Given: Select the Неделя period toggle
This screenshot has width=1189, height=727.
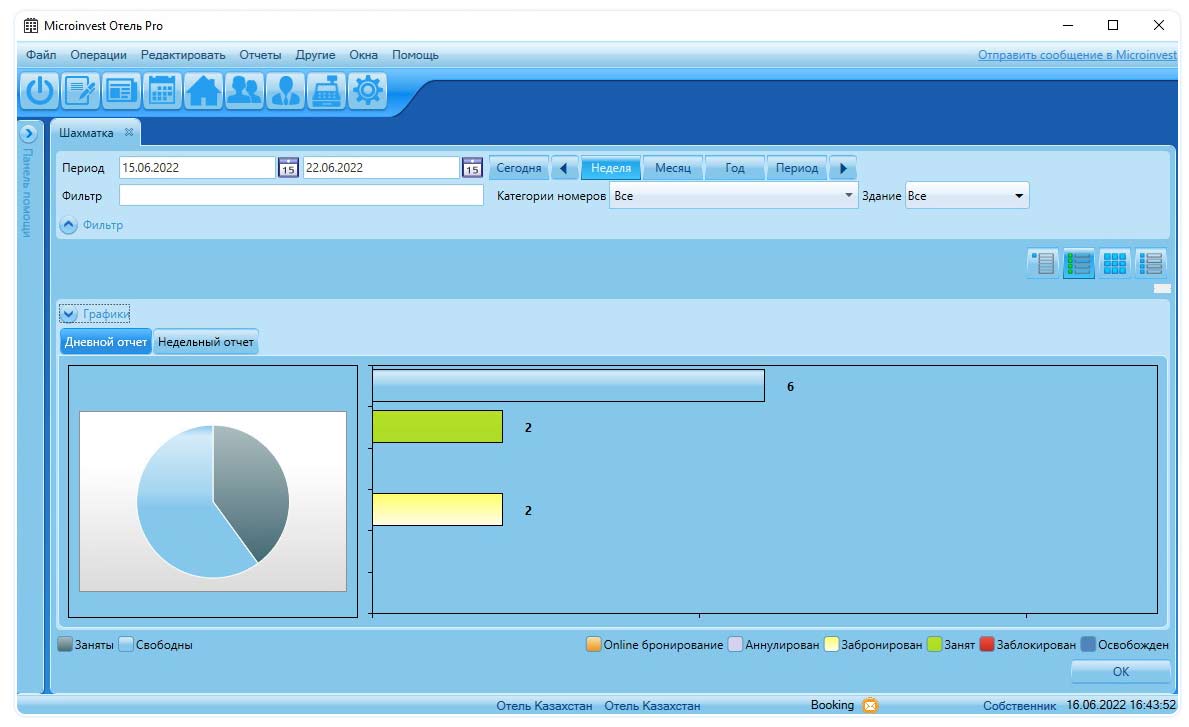Looking at the screenshot, I should [x=611, y=168].
